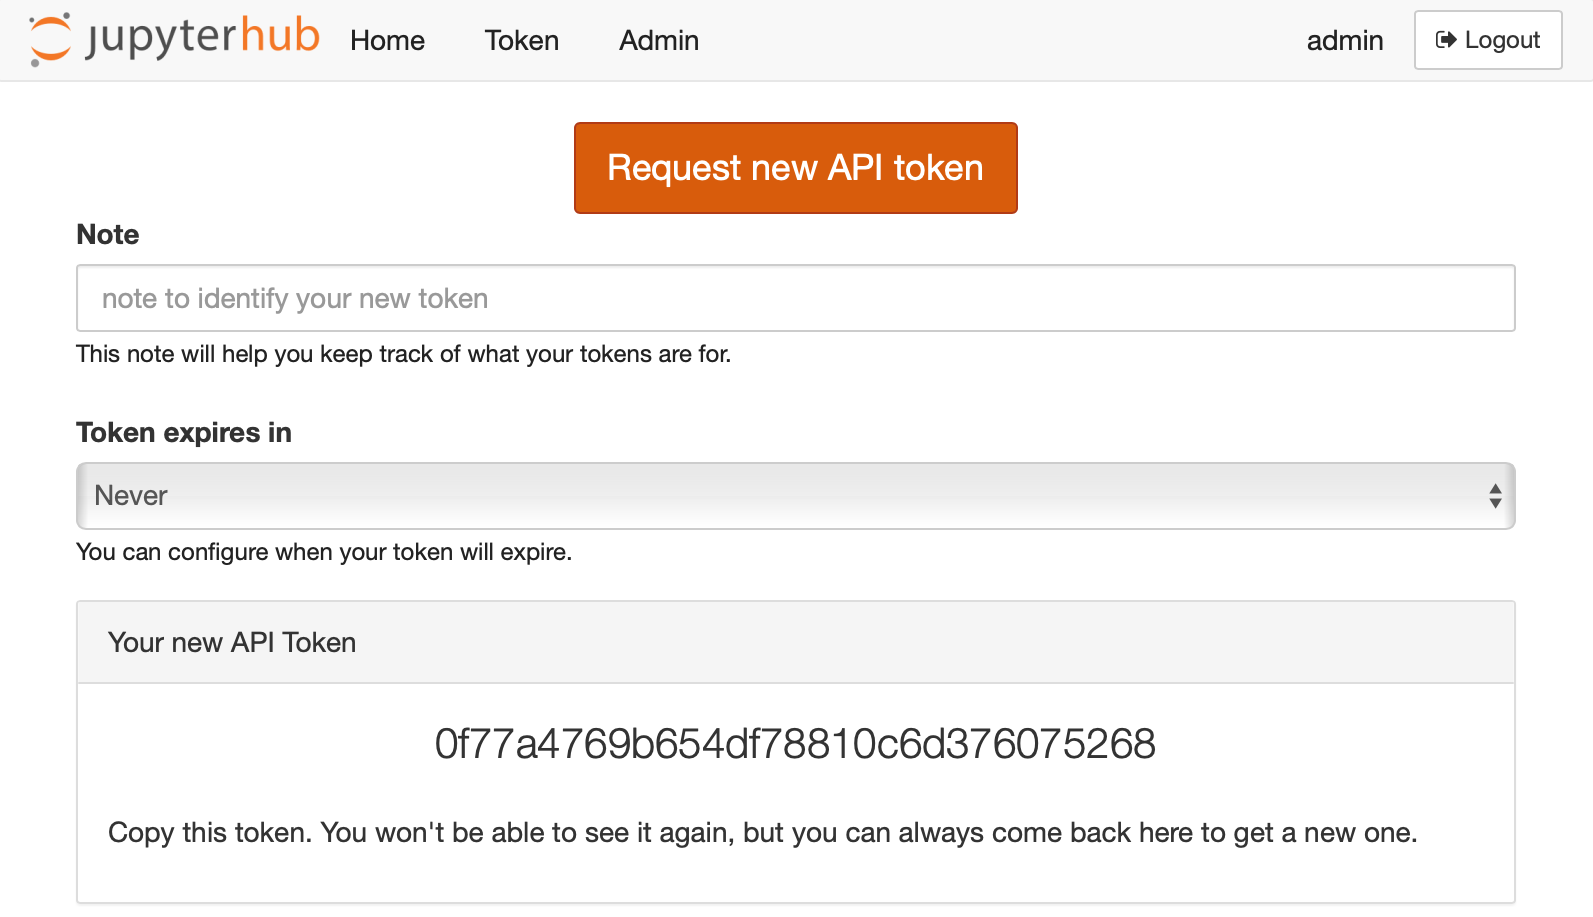Expand the combo box currently showing Never
Image resolution: width=1593 pixels, height=917 pixels.
[x=795, y=495]
